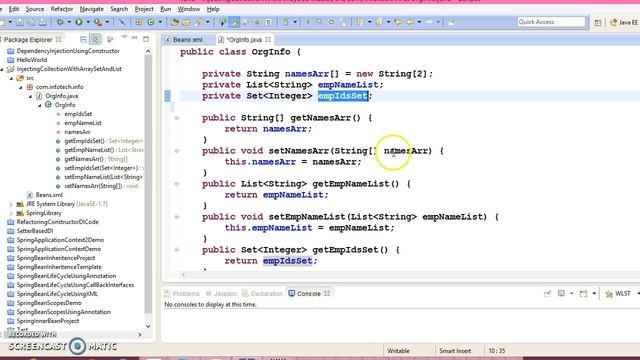
Task: Select the SpringBeanScopesDemo project
Action: 49,302
